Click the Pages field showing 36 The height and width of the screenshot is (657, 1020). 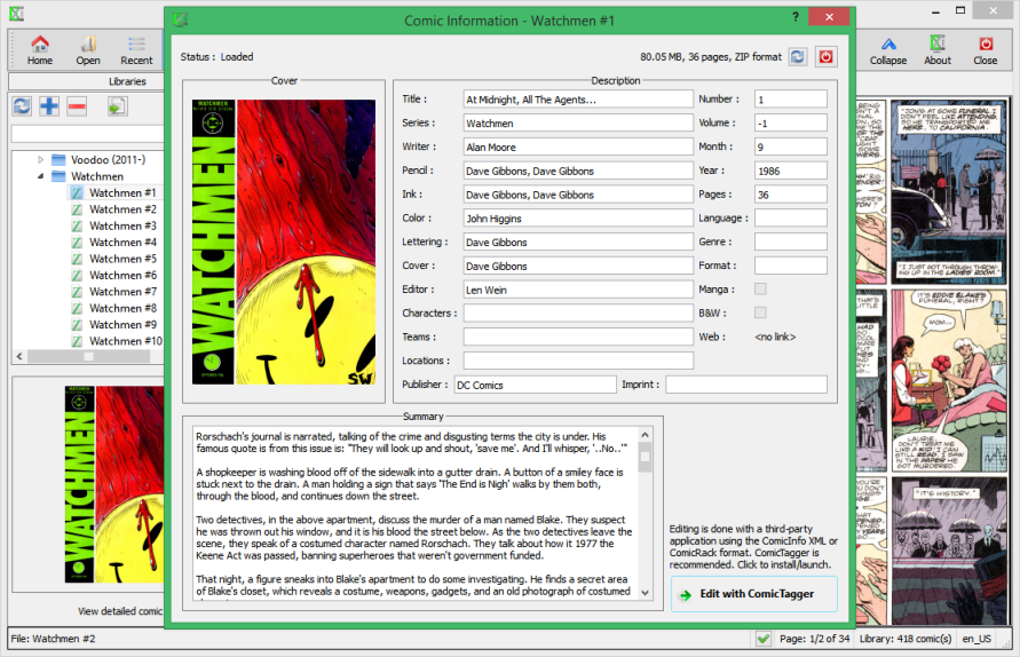pyautogui.click(x=790, y=194)
